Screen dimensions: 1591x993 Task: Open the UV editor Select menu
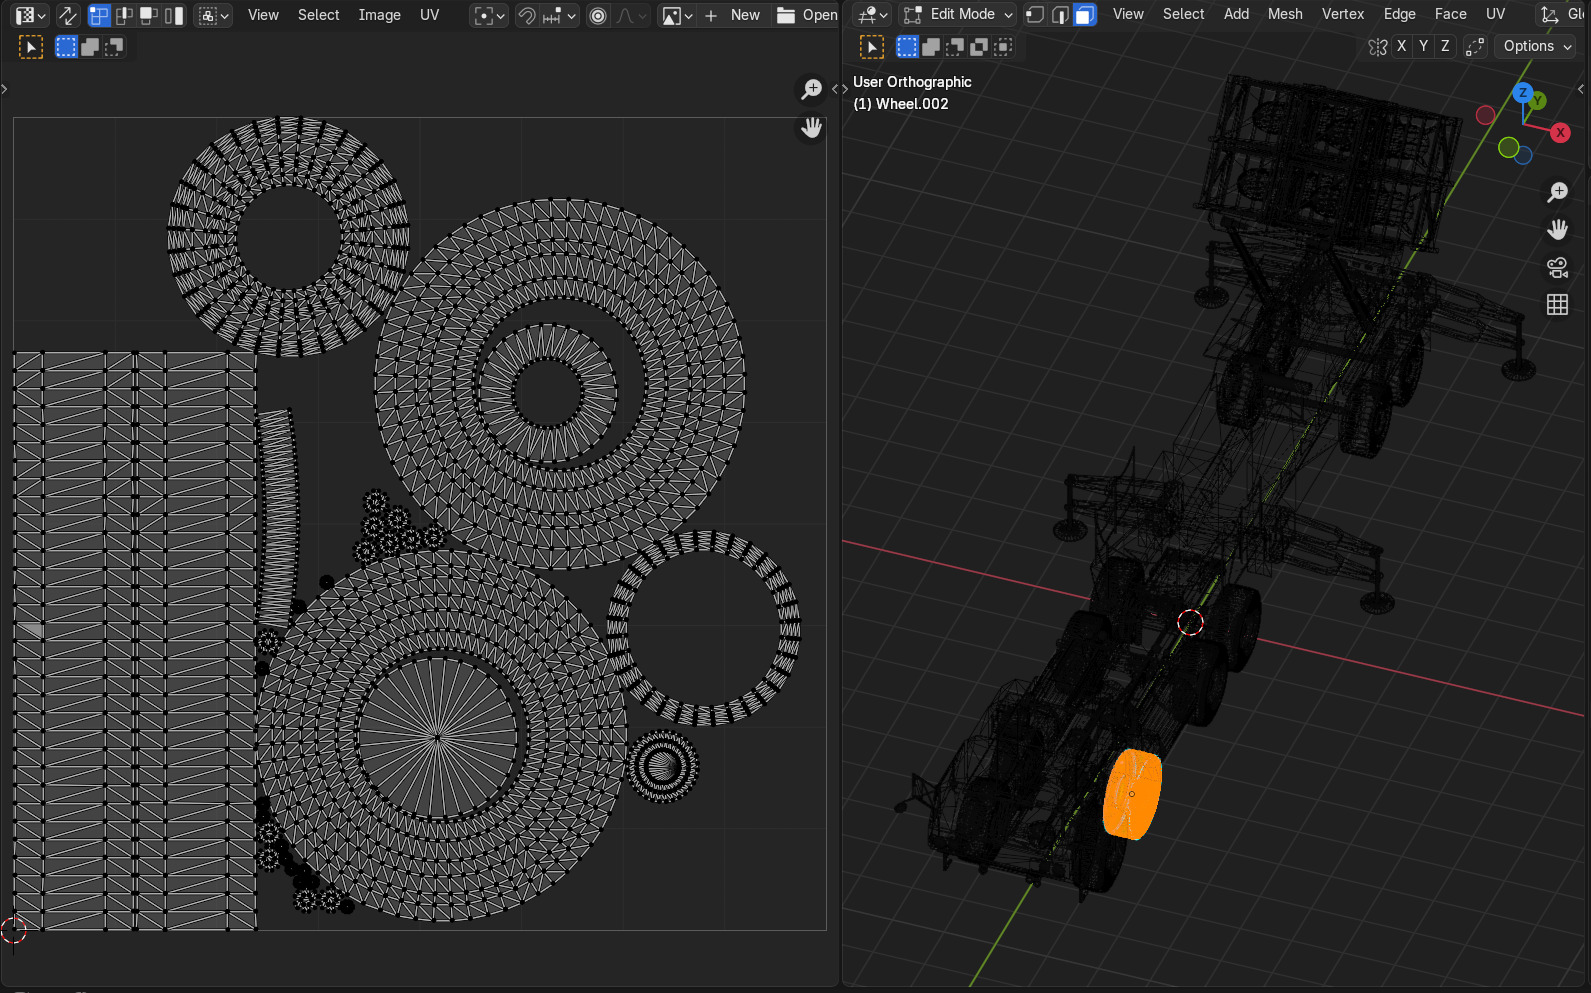[319, 15]
